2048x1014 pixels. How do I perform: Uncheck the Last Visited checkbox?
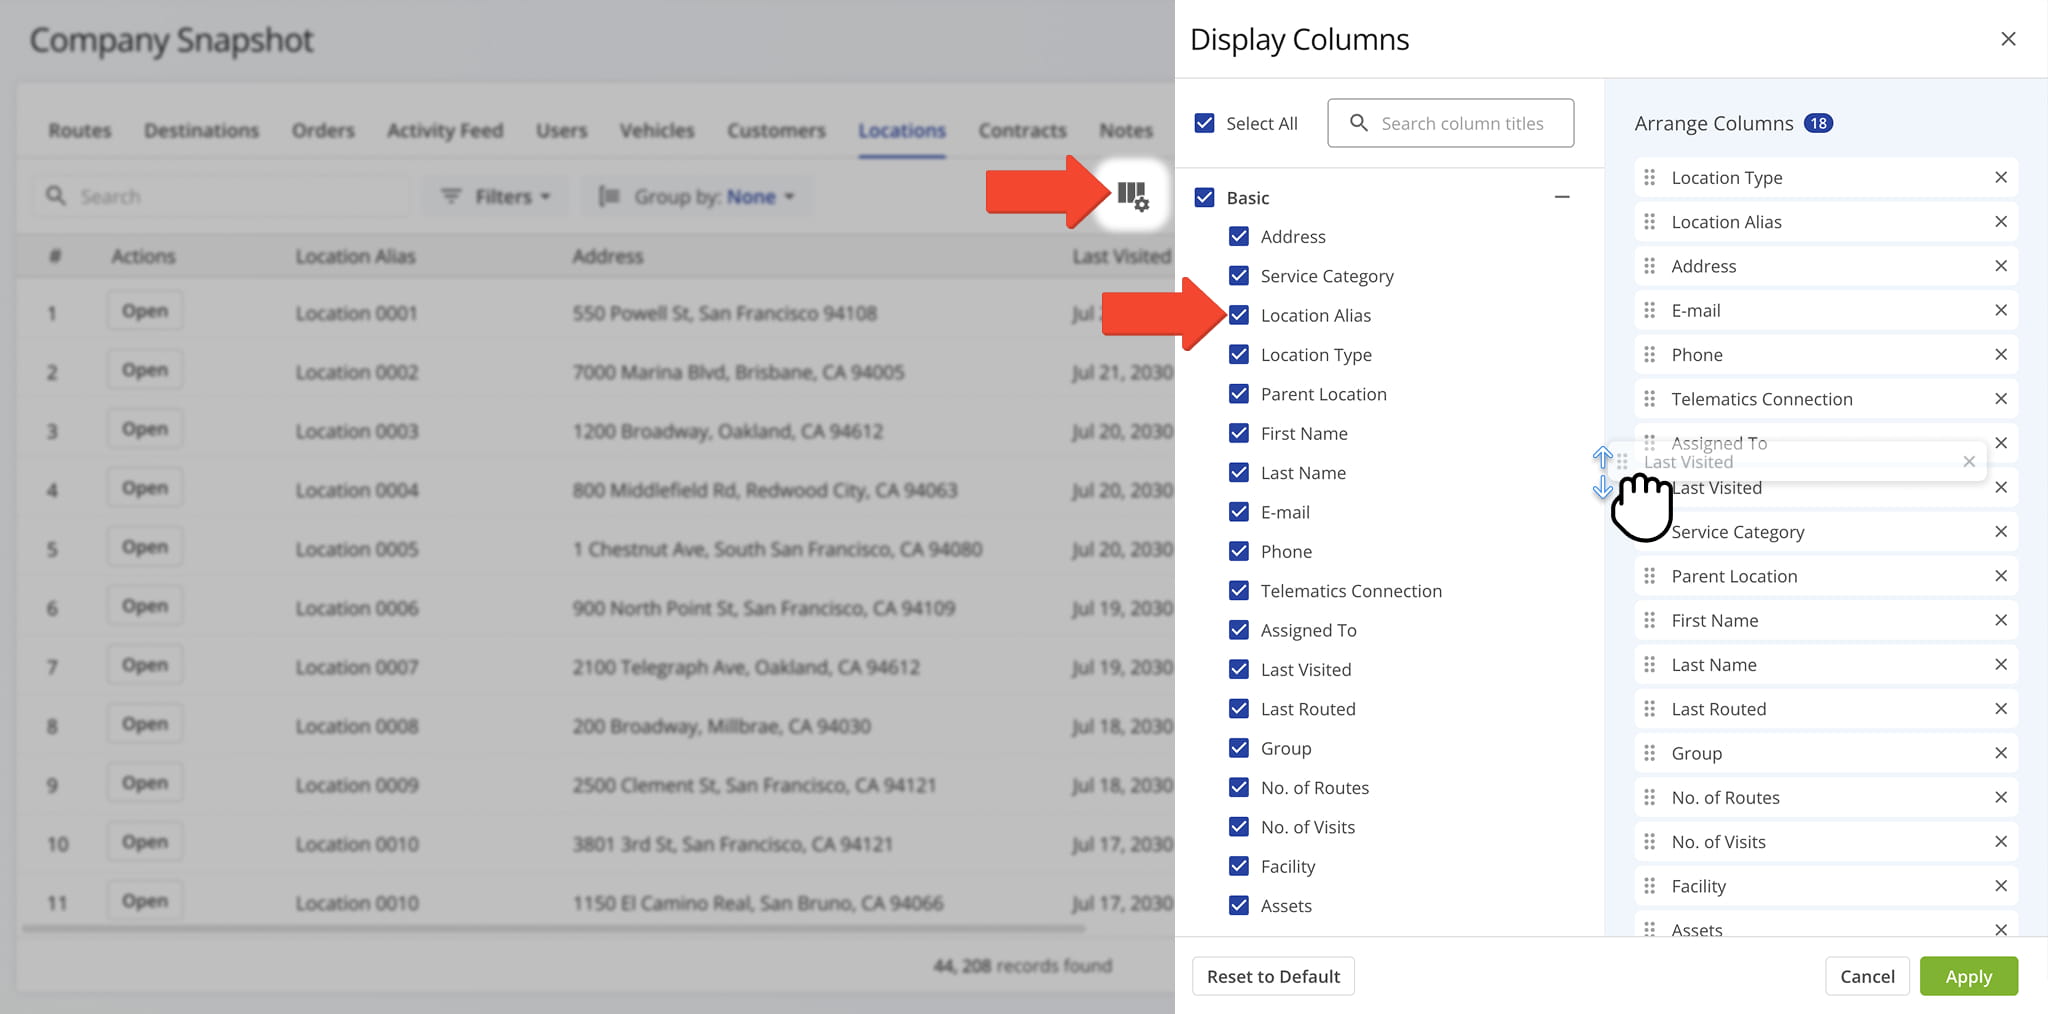1239,669
